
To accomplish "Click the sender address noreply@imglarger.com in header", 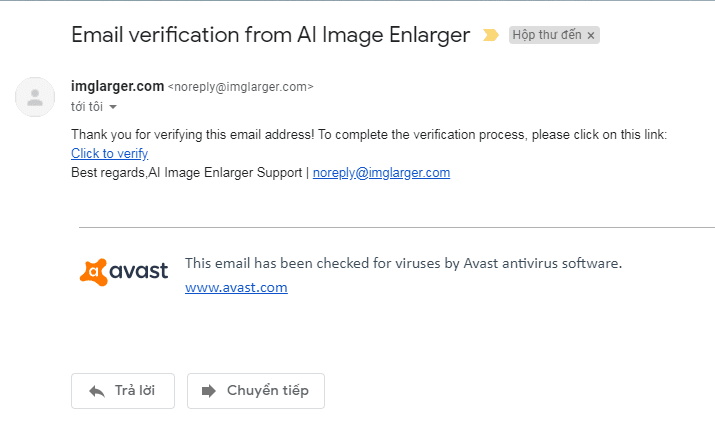I will click(x=241, y=87).
